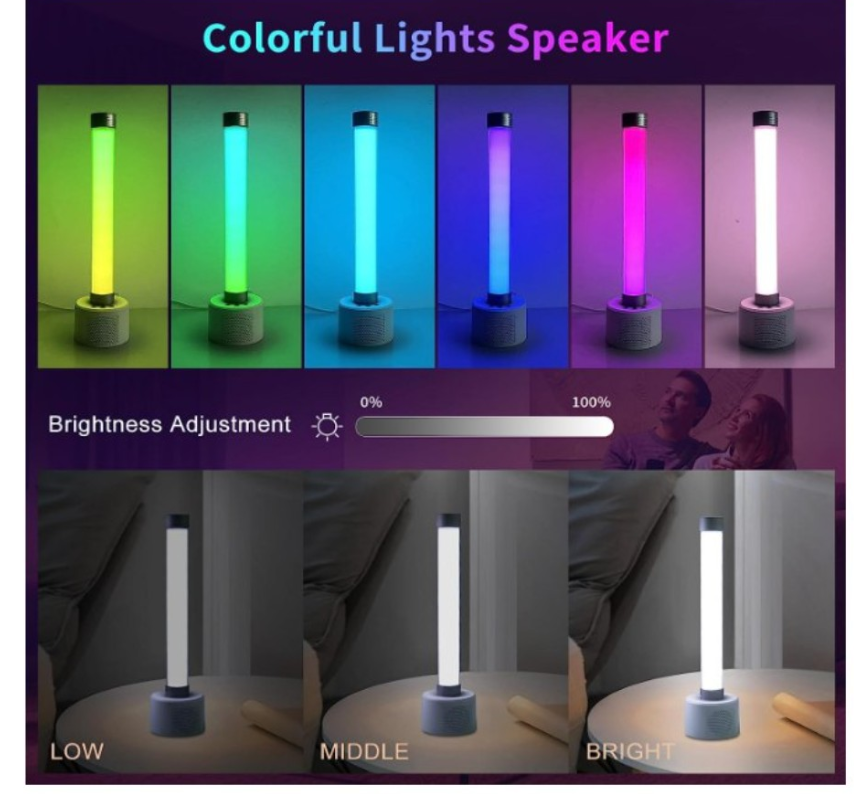Click the brightness sun icon
The image size is (854, 794).
(x=327, y=426)
